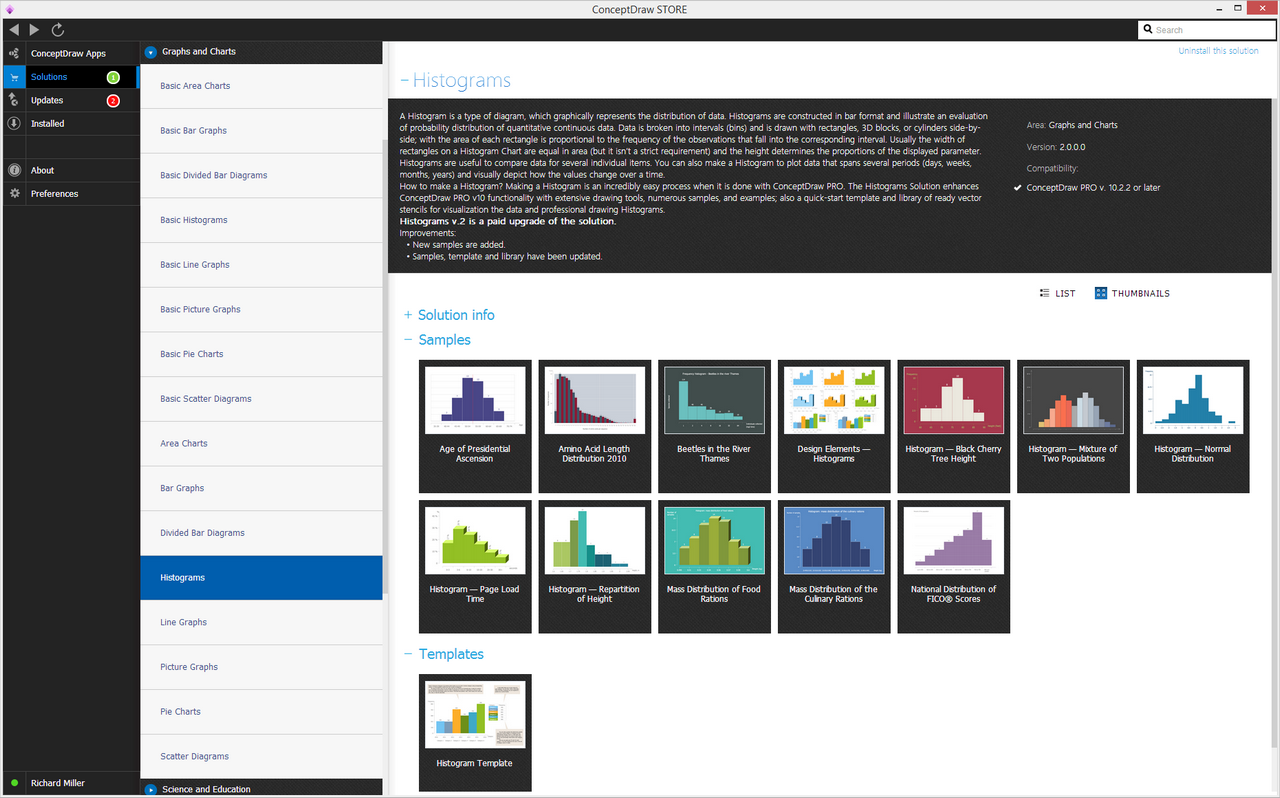Click the green user status indicator
1280x798 pixels.
pyautogui.click(x=14, y=783)
